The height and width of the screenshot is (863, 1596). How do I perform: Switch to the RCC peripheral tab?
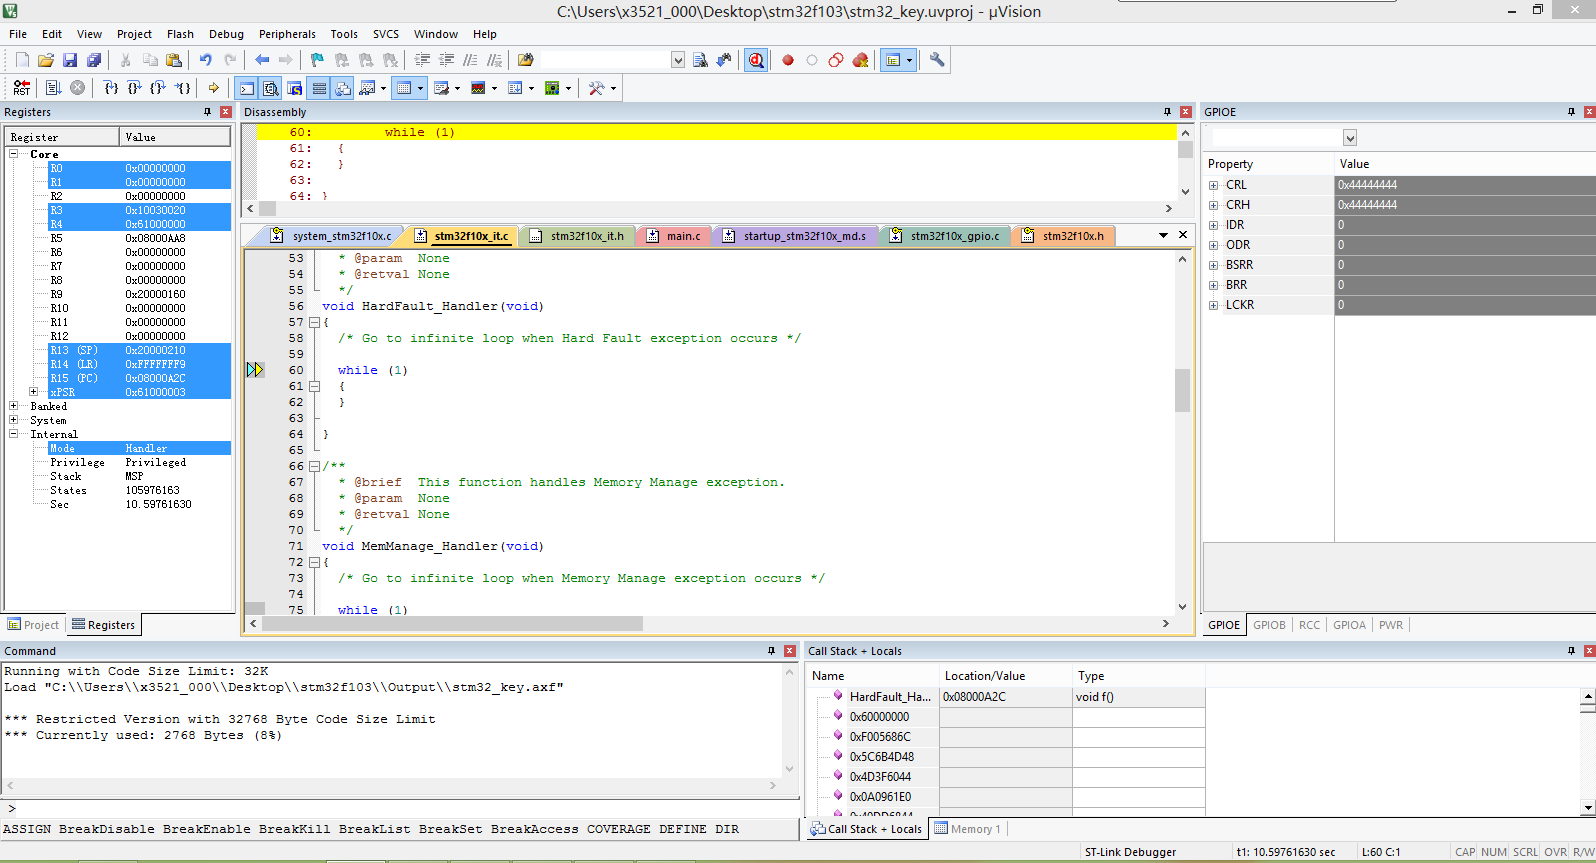[1309, 625]
